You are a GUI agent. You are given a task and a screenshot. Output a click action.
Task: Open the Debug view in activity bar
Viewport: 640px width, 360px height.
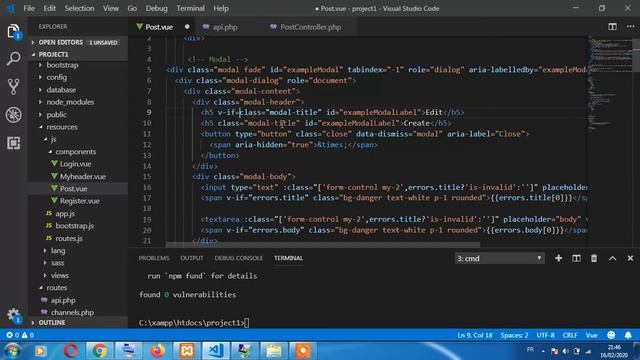tap(13, 115)
